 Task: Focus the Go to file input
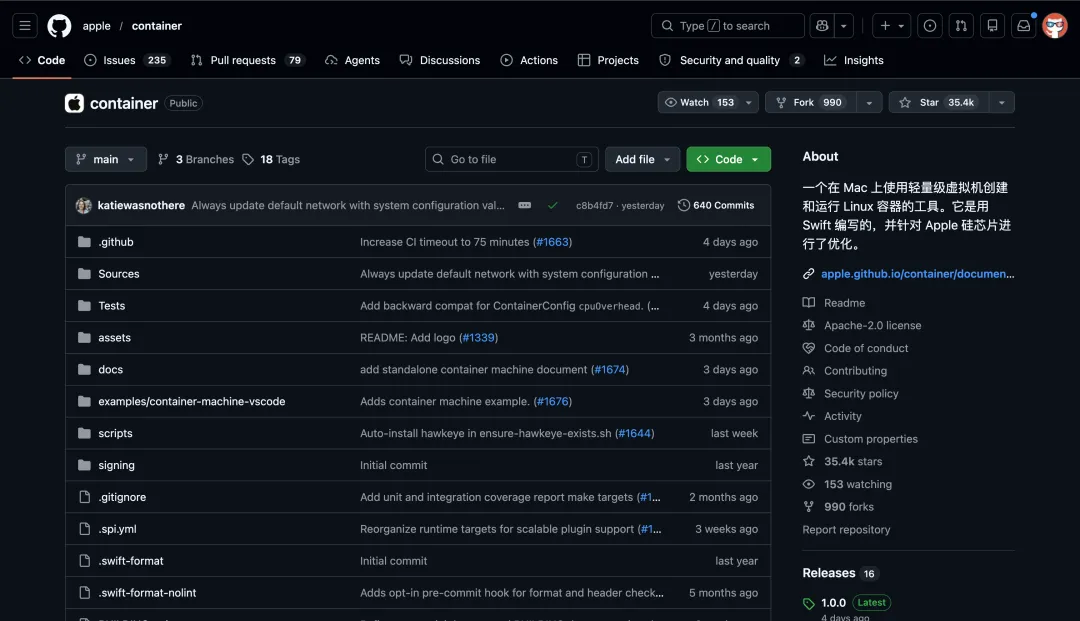[x=511, y=159]
